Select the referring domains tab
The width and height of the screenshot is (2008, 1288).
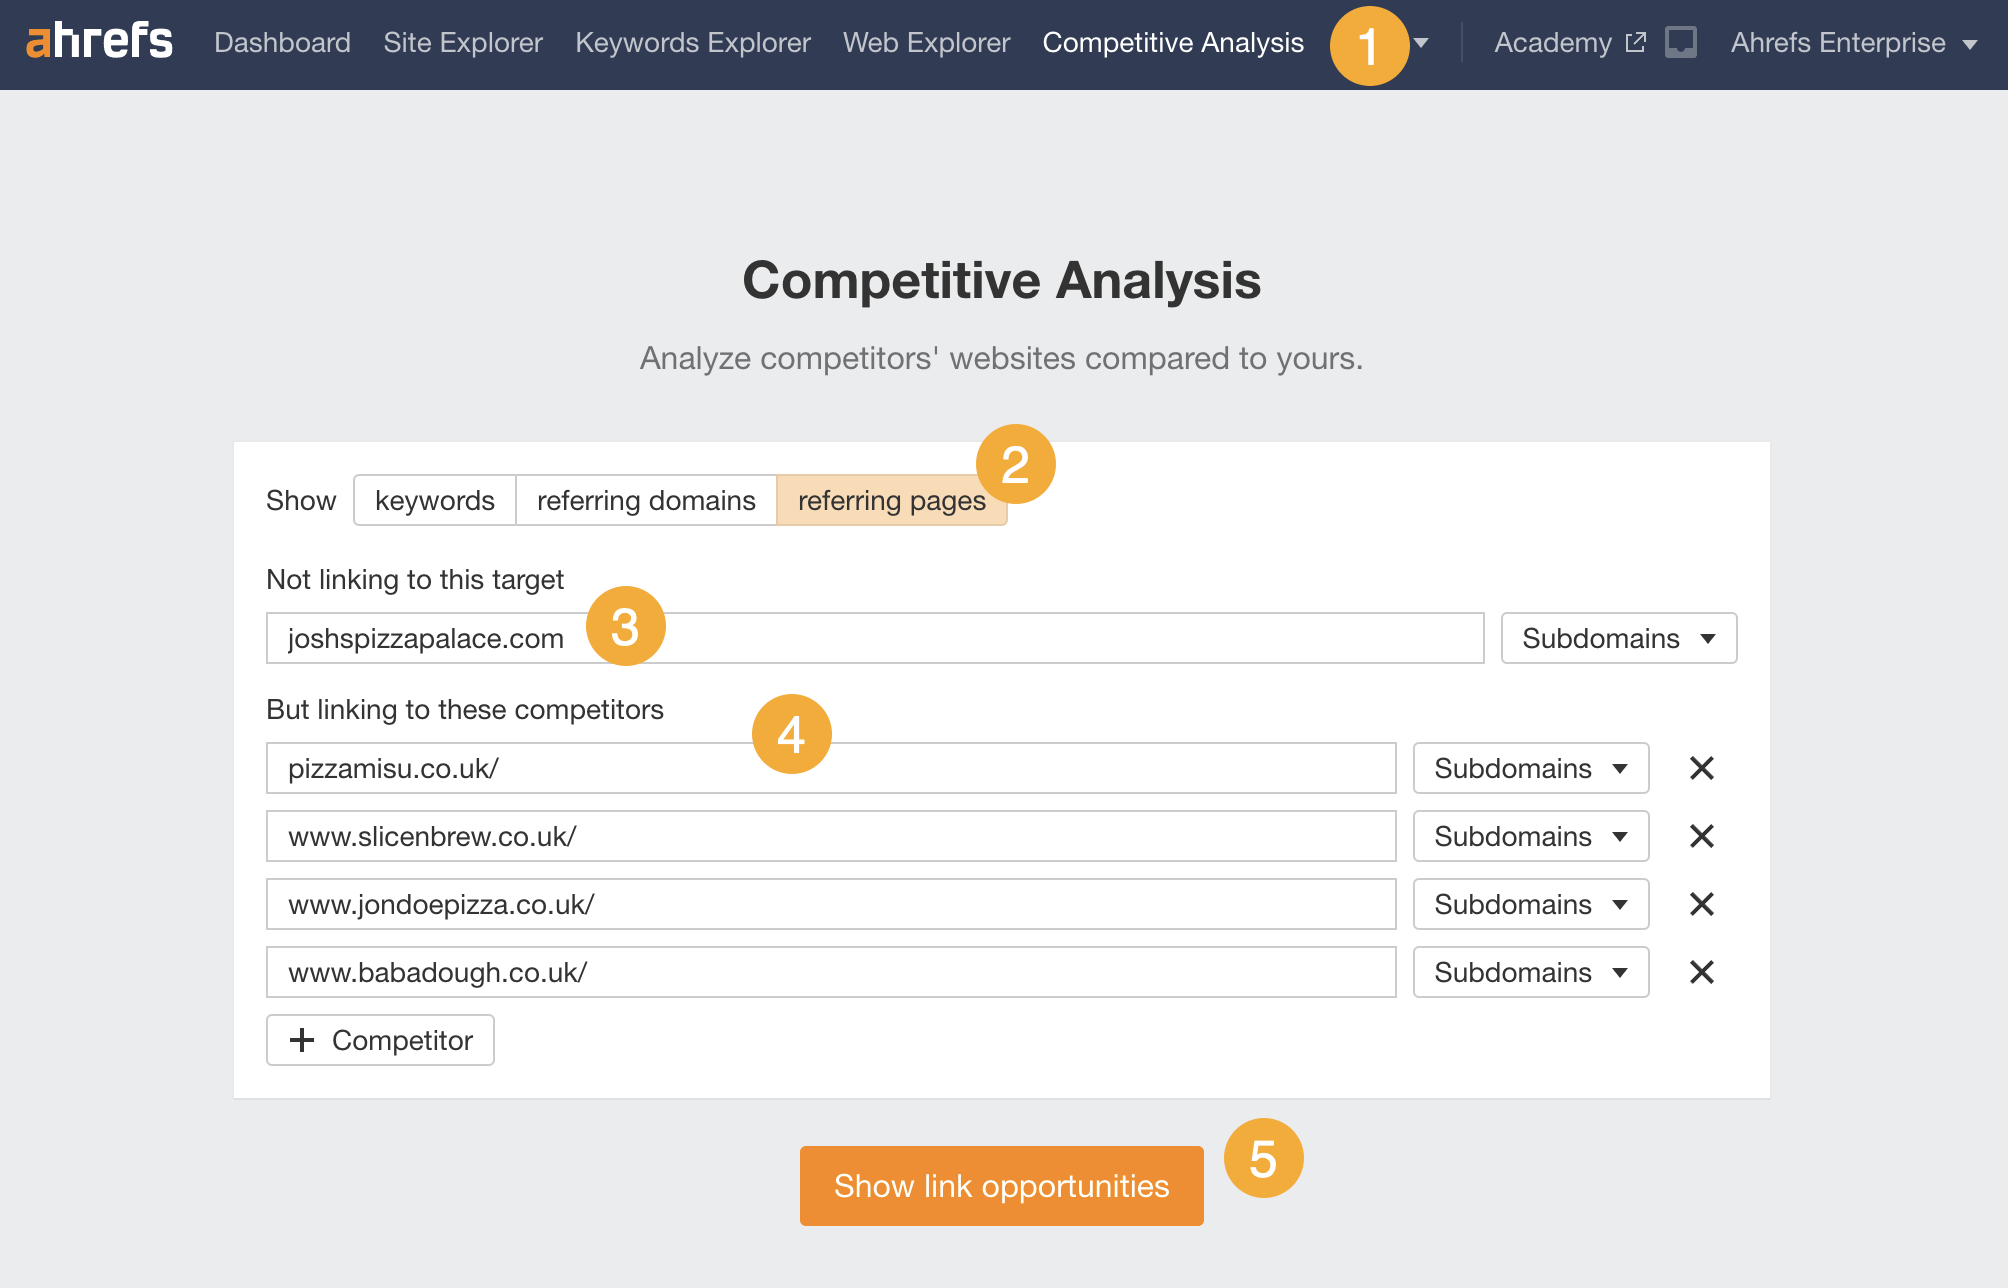tap(644, 499)
